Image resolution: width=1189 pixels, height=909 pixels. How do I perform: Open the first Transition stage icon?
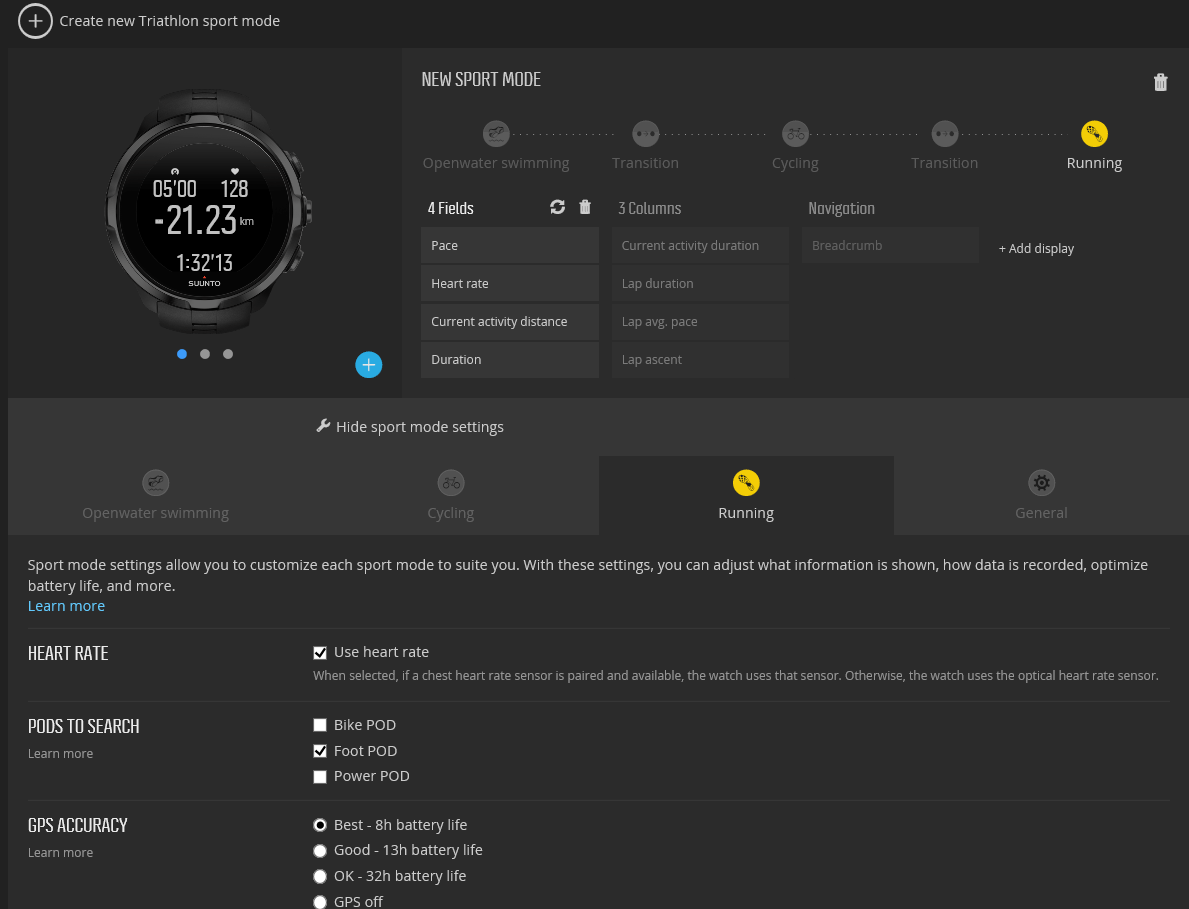tap(645, 133)
